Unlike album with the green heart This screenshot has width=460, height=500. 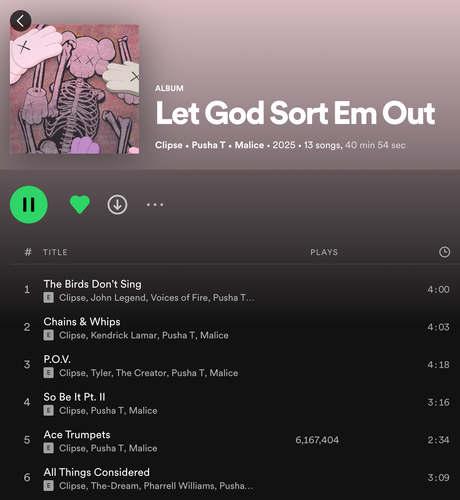point(80,204)
